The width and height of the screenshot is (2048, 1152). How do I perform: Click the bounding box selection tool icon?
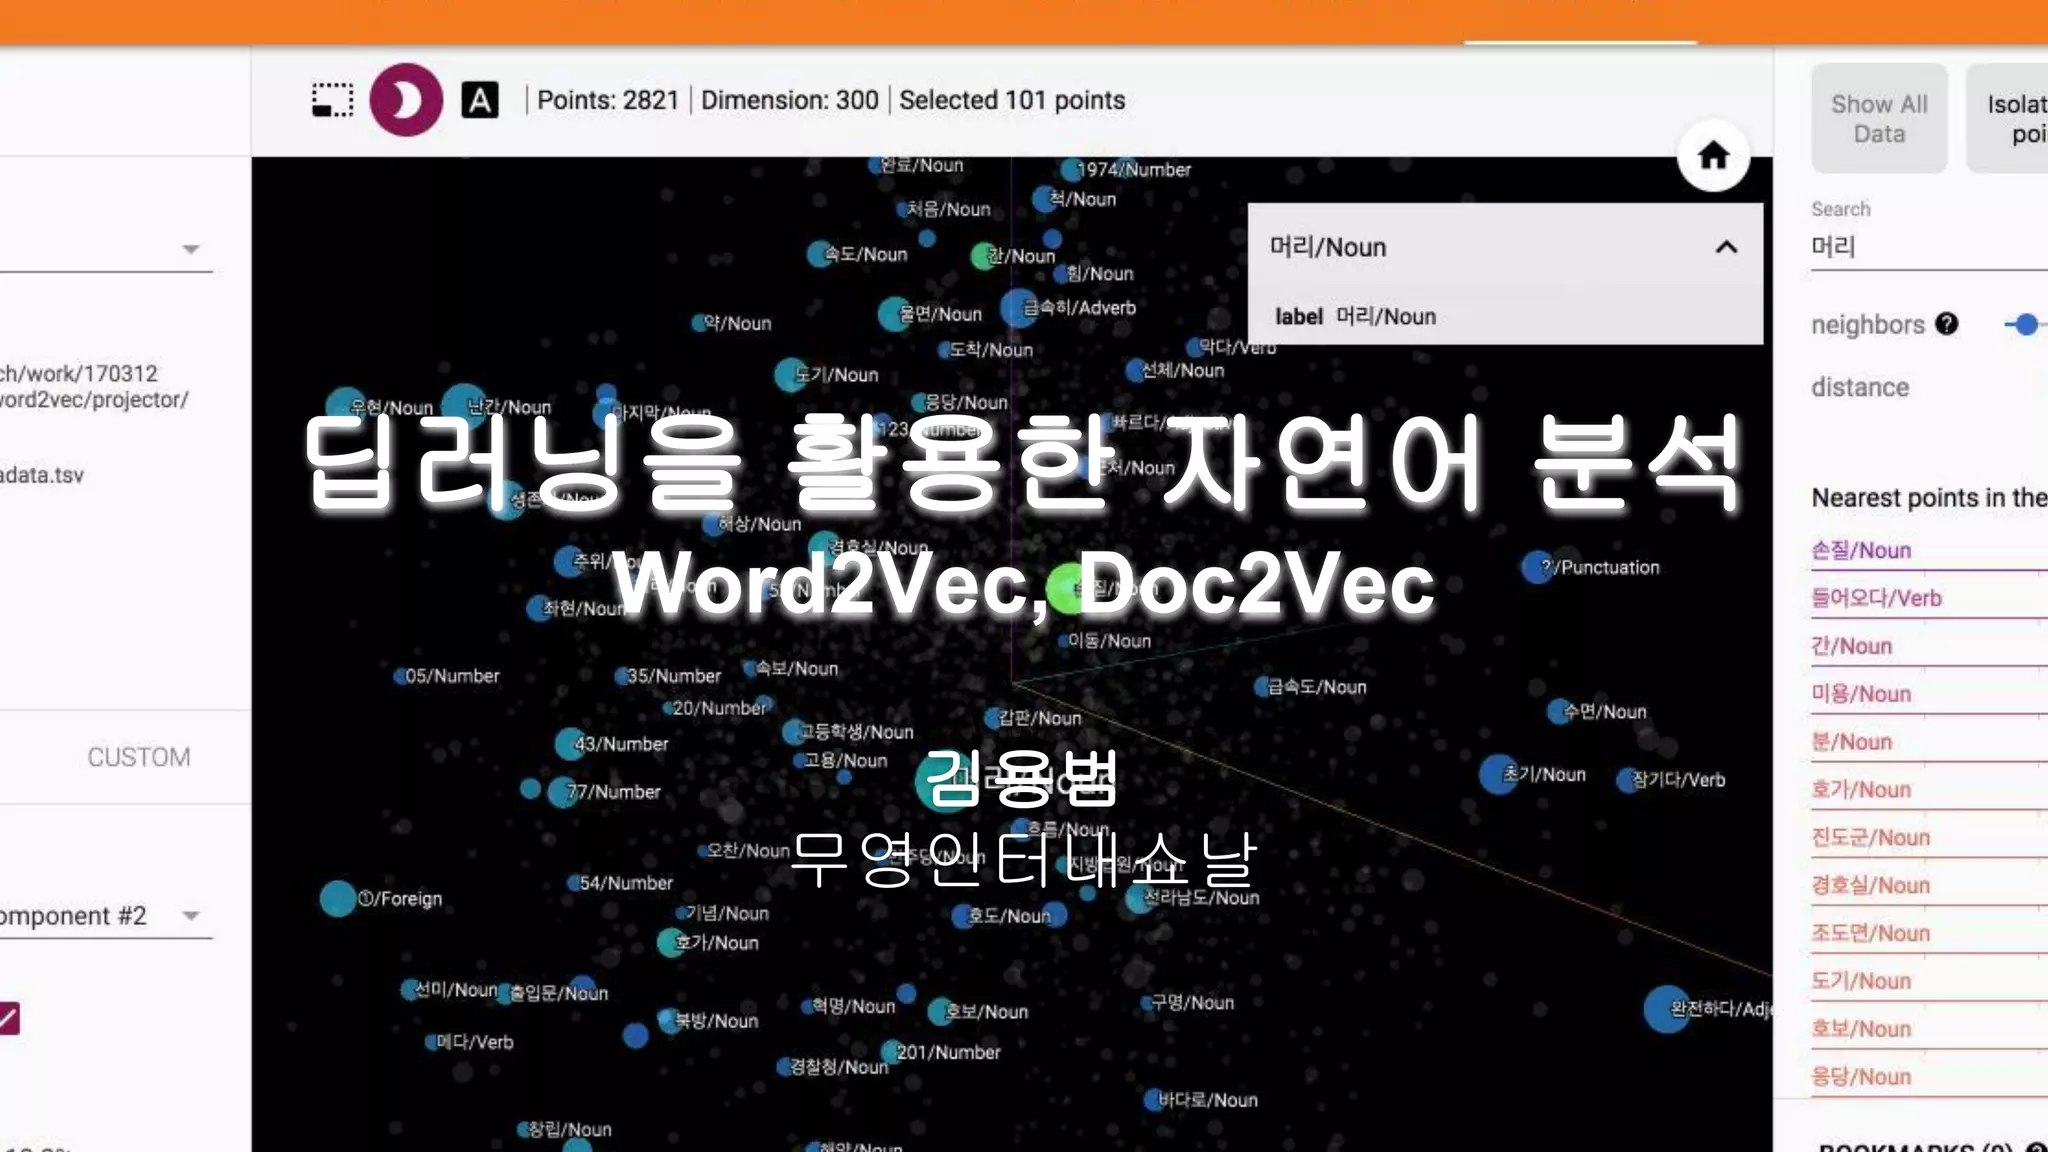pos(332,100)
